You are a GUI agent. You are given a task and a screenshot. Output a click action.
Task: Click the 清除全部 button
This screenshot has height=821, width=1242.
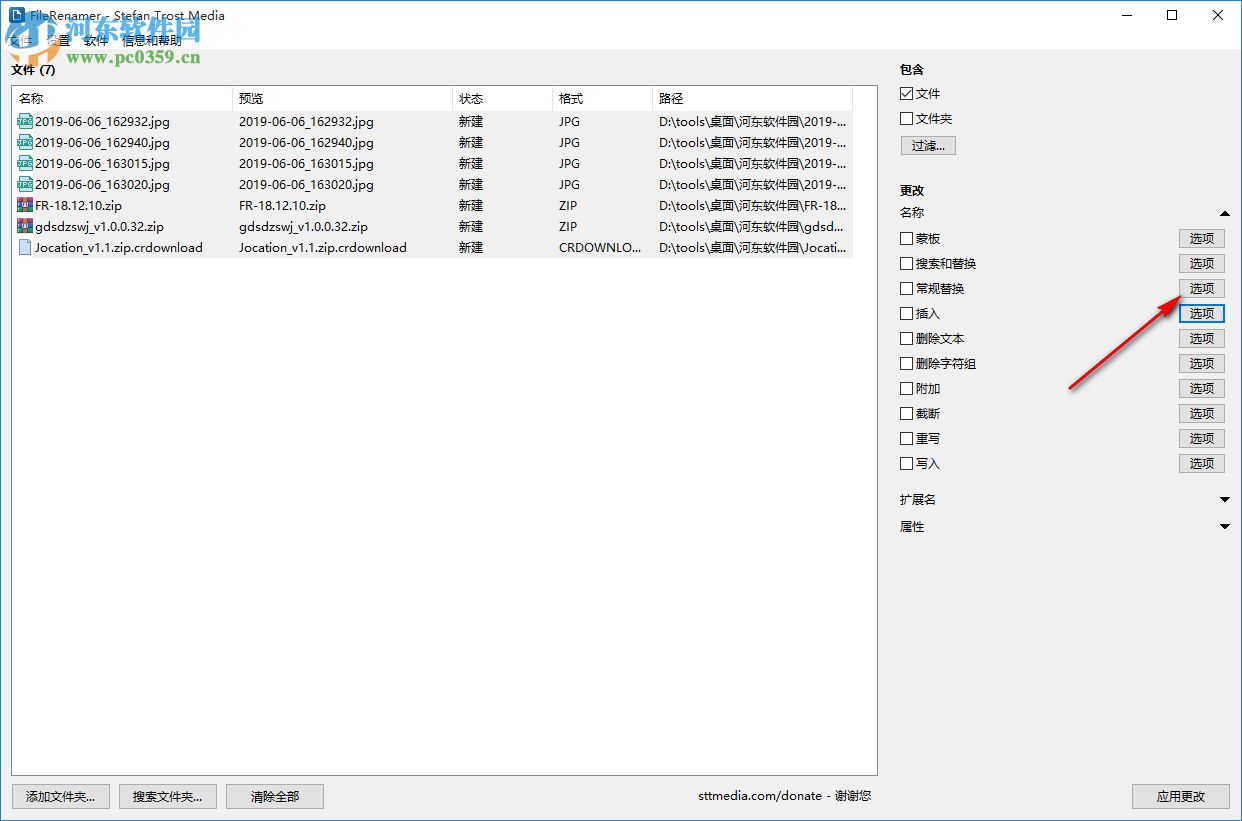(274, 796)
